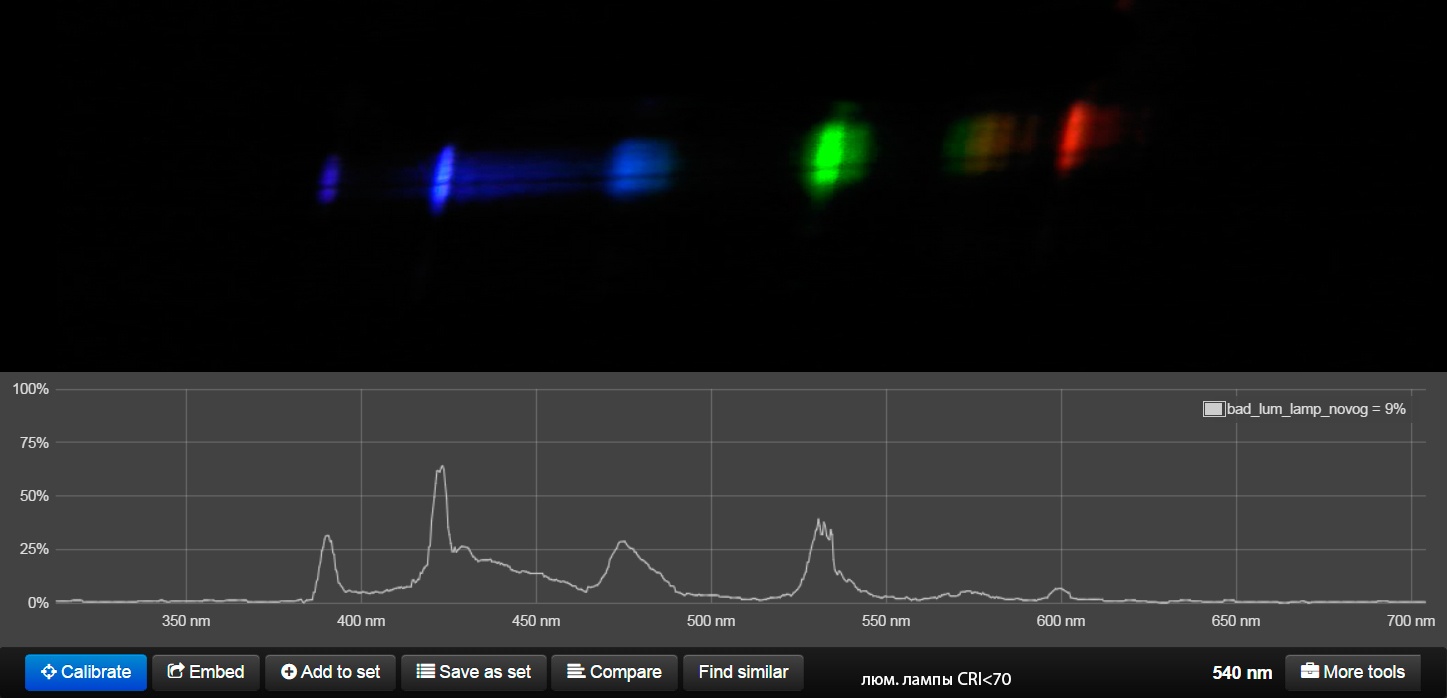The height and width of the screenshot is (698, 1447).
Task: Click the bright green band in spectrum image
Action: [830, 153]
